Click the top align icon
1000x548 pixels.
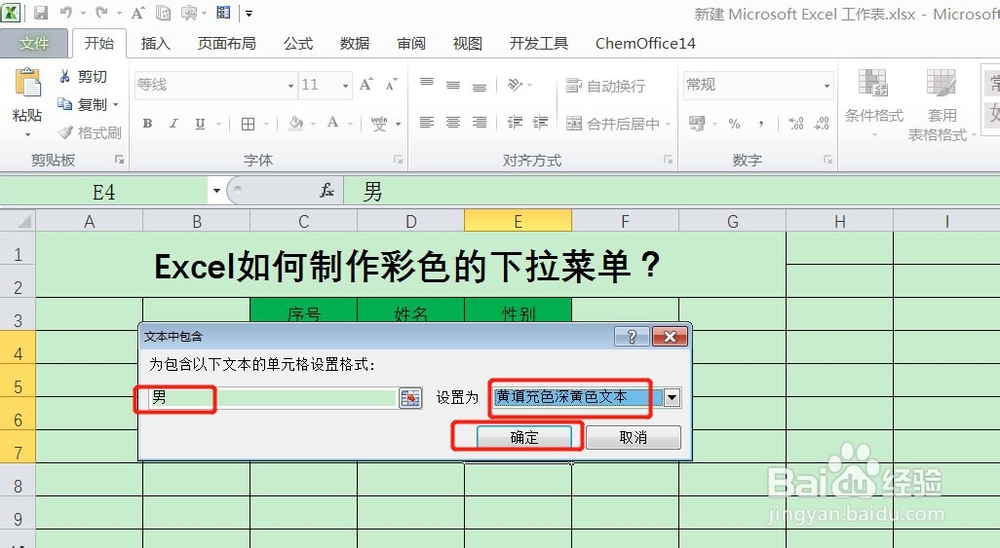pos(427,84)
